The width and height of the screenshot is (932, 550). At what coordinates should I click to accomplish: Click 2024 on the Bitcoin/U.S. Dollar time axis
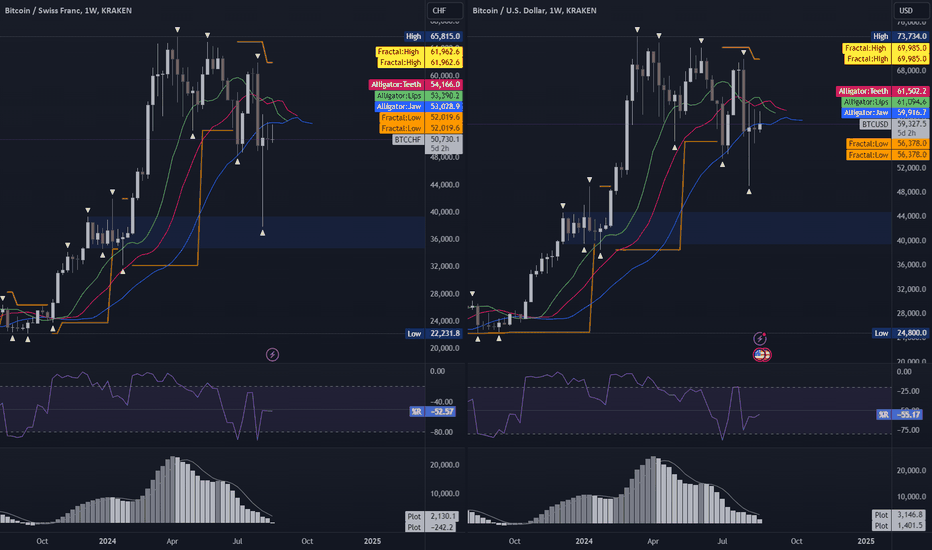(584, 541)
